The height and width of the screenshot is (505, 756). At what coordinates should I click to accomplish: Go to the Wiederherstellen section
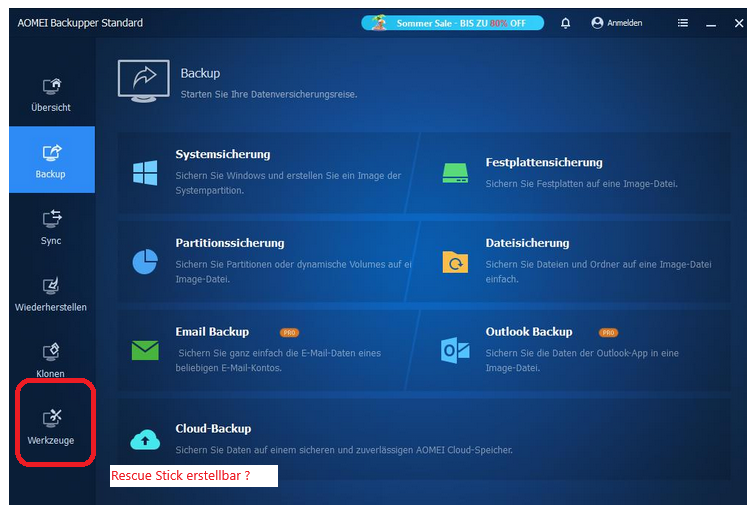pyautogui.click(x=51, y=294)
